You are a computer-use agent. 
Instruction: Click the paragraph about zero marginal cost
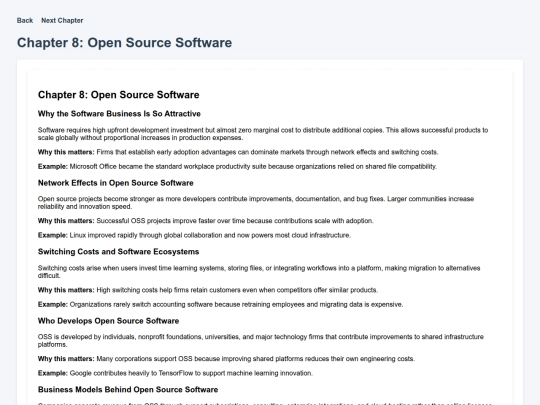tap(263, 134)
